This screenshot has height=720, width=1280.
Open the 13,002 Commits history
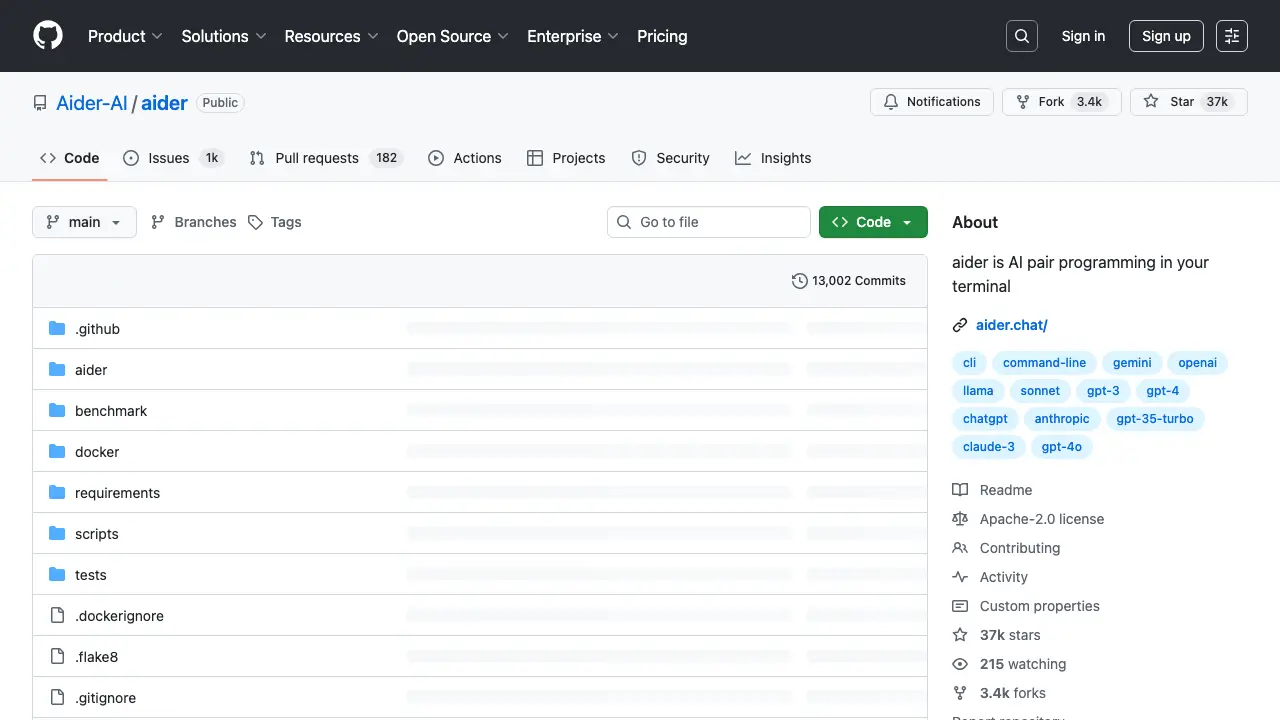point(848,281)
